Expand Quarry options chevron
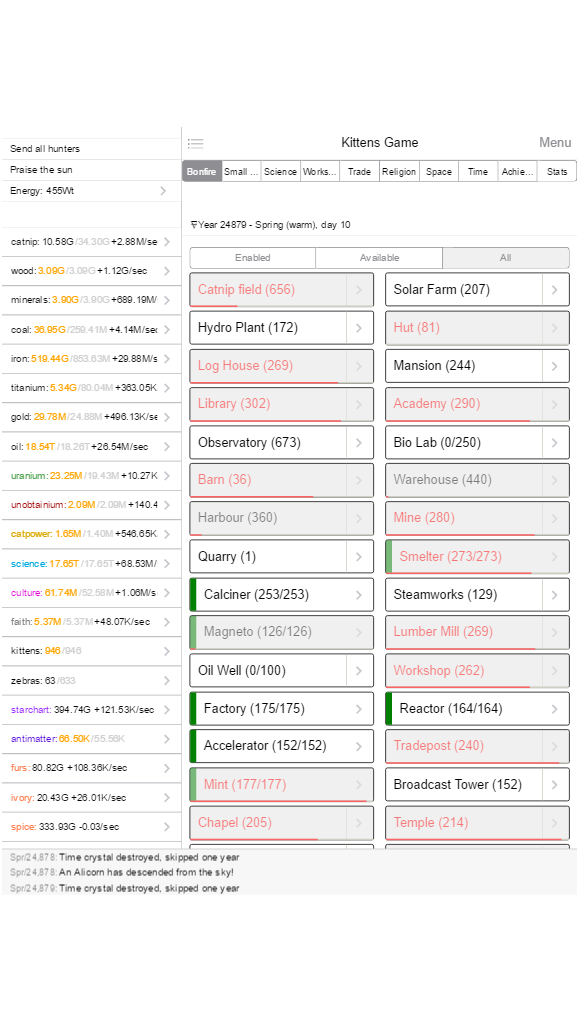The width and height of the screenshot is (577, 1023). 359,557
